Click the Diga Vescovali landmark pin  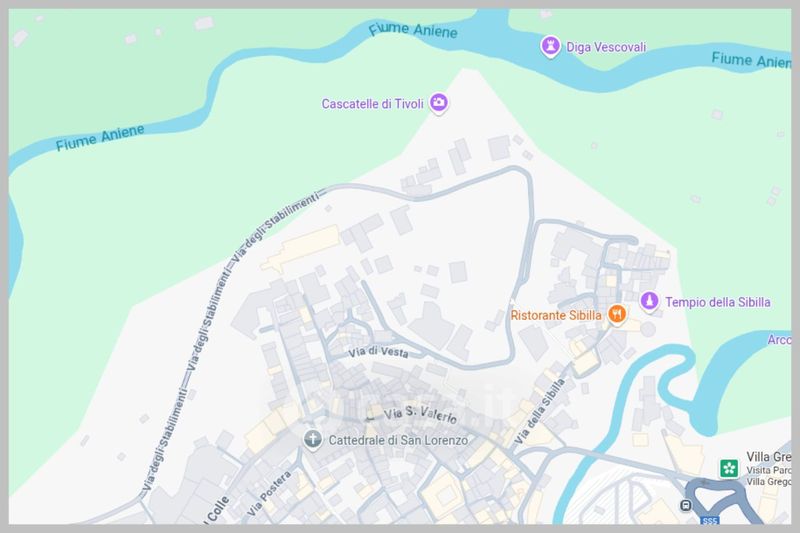click(550, 46)
